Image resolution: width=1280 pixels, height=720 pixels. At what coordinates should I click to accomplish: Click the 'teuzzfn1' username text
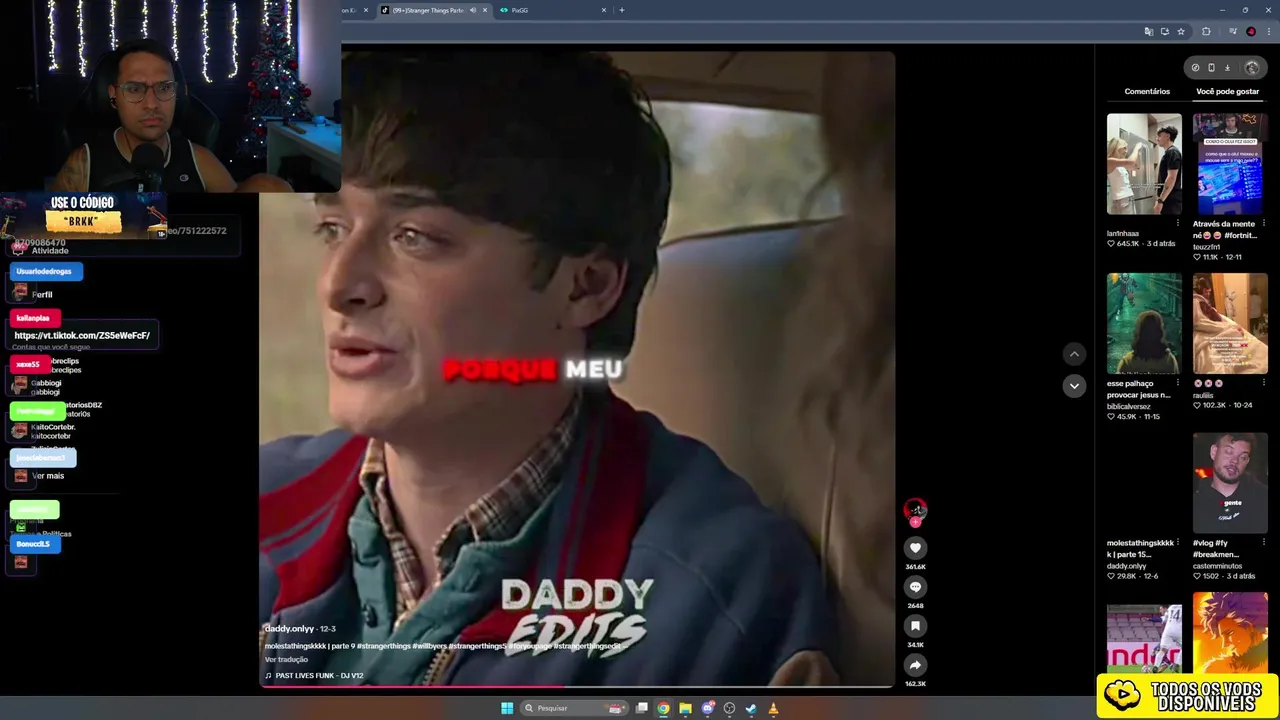[1208, 247]
